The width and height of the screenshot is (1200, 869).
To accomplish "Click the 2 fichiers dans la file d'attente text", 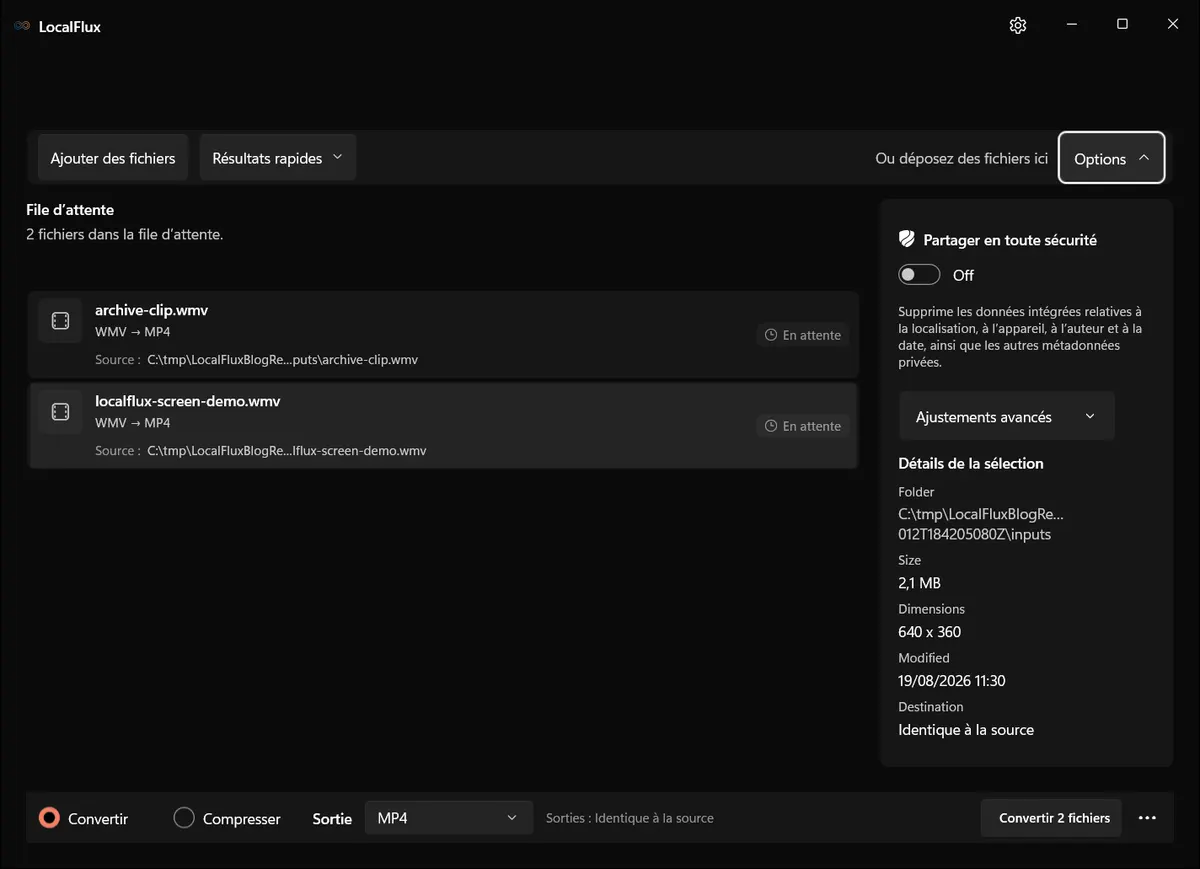I will click(x=124, y=235).
